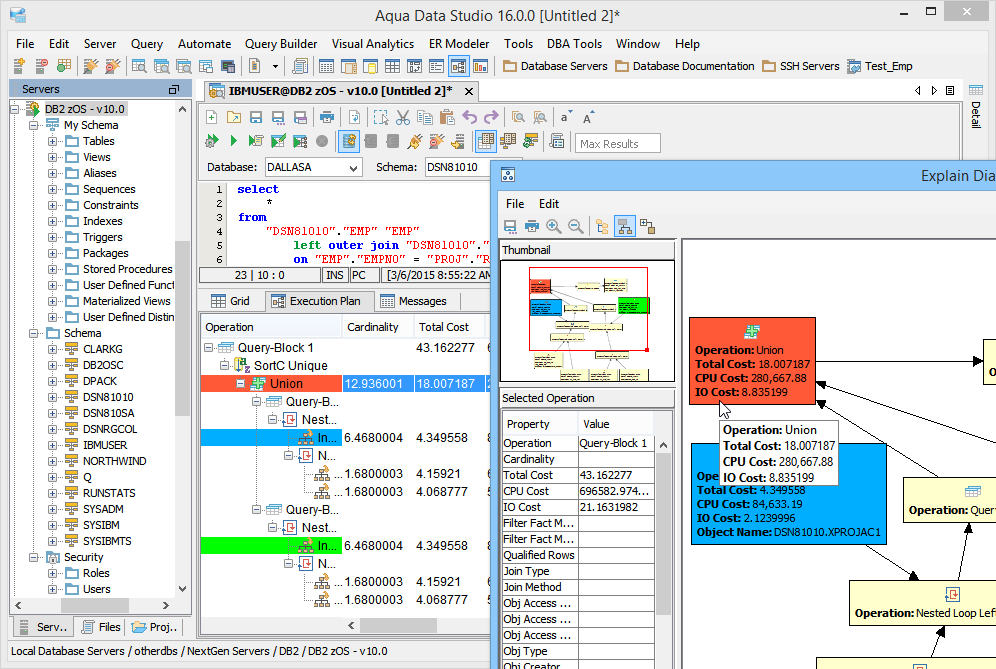
Task: Click the print icon in Explain Diagram toolbar
Action: [x=532, y=226]
